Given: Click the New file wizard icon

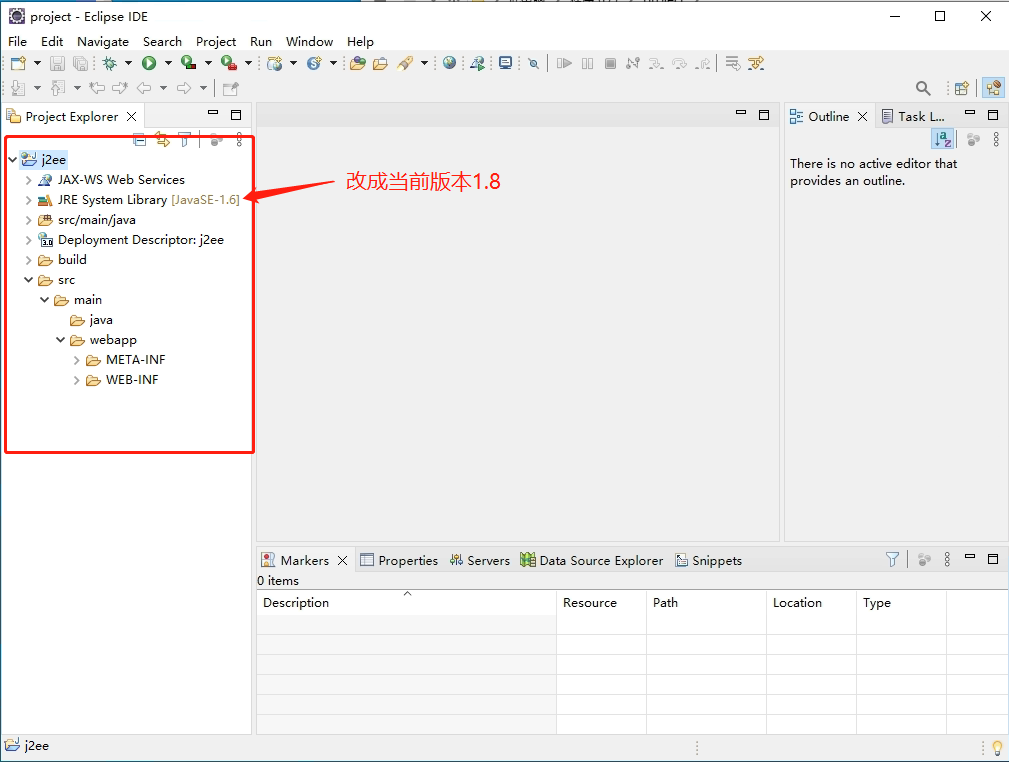Looking at the screenshot, I should (19, 63).
